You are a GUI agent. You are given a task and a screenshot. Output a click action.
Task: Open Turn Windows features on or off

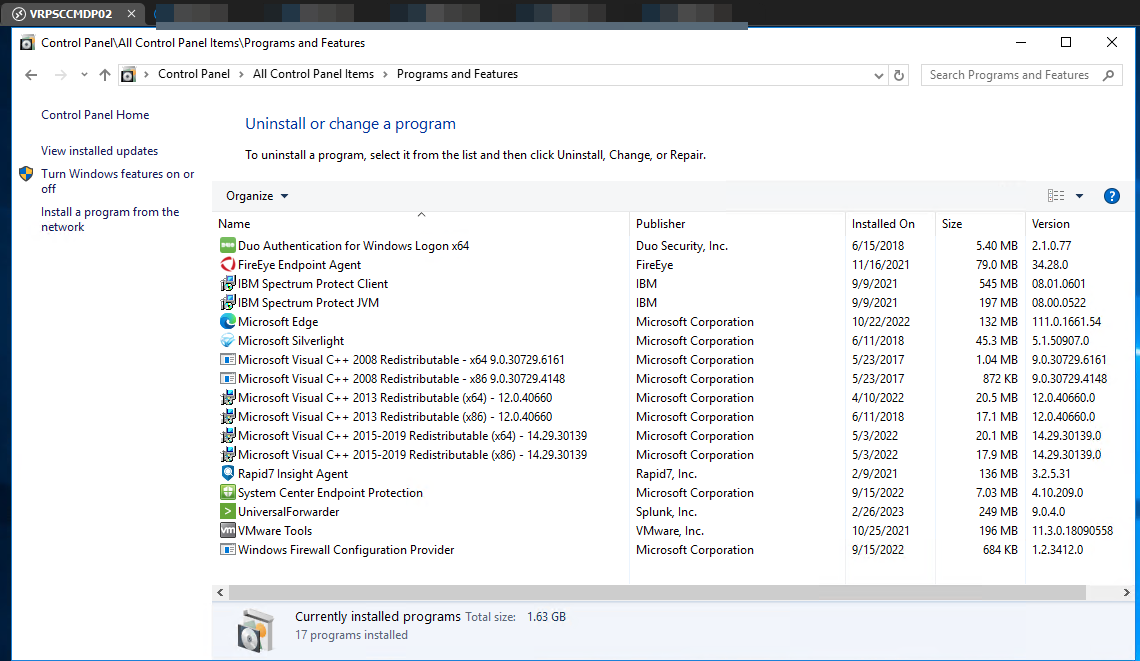click(118, 181)
